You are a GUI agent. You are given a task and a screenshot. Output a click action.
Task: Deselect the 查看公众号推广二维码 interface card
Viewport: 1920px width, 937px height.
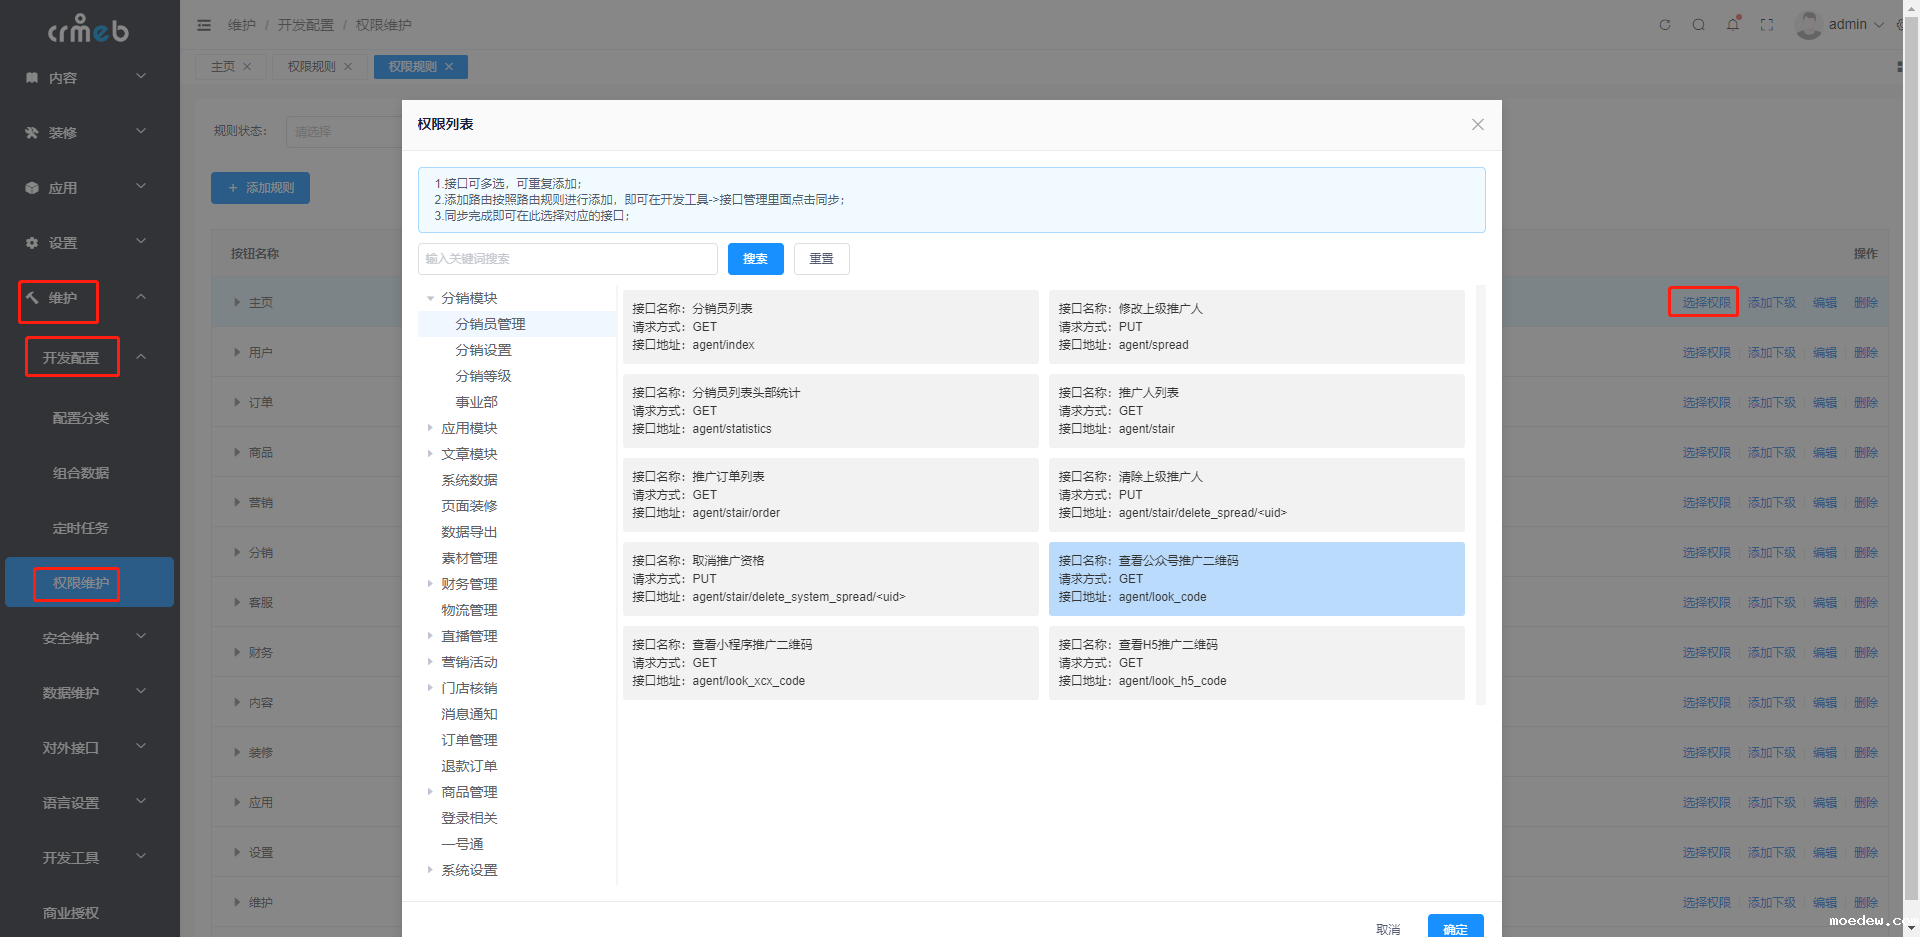click(1256, 579)
